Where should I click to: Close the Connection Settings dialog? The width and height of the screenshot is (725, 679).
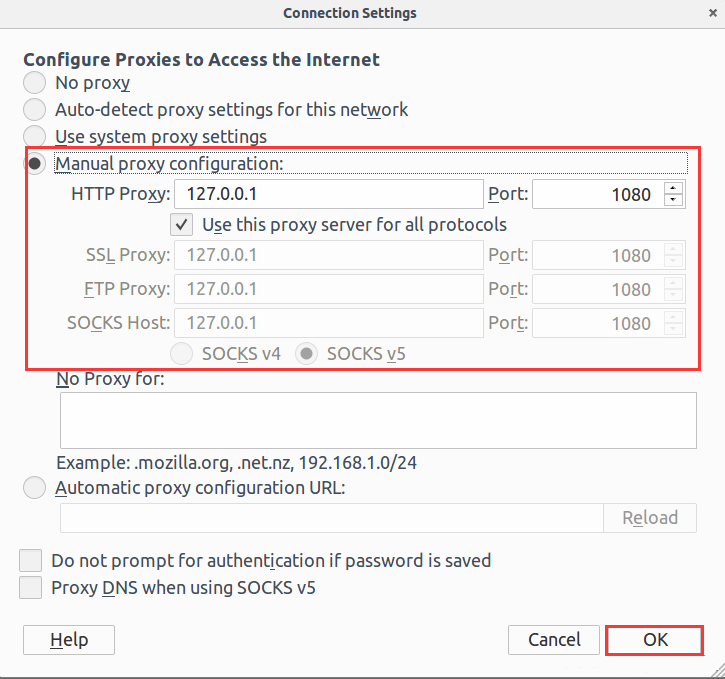[712, 13]
